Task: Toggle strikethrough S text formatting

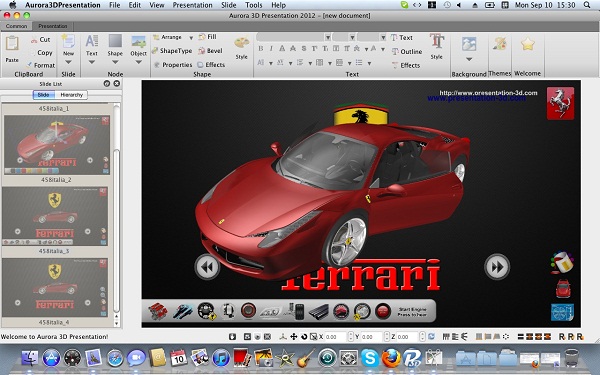Action: (x=303, y=49)
